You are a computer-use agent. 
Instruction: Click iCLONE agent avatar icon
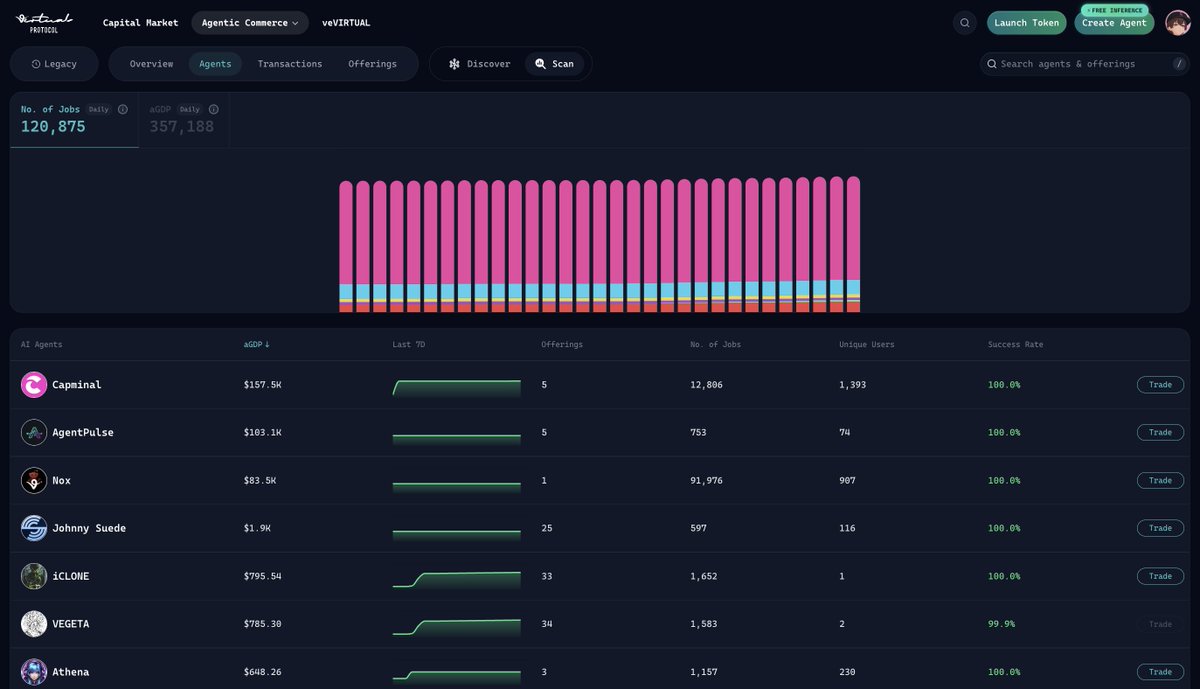point(34,576)
